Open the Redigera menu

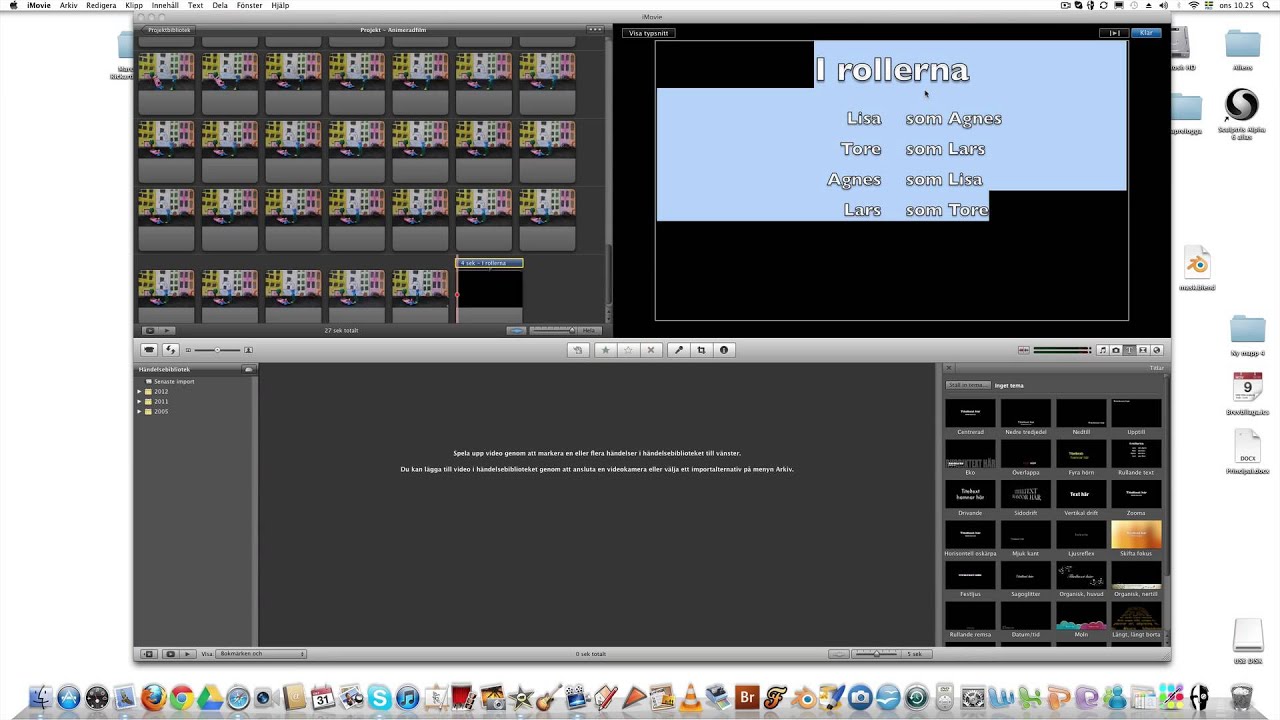point(101,5)
